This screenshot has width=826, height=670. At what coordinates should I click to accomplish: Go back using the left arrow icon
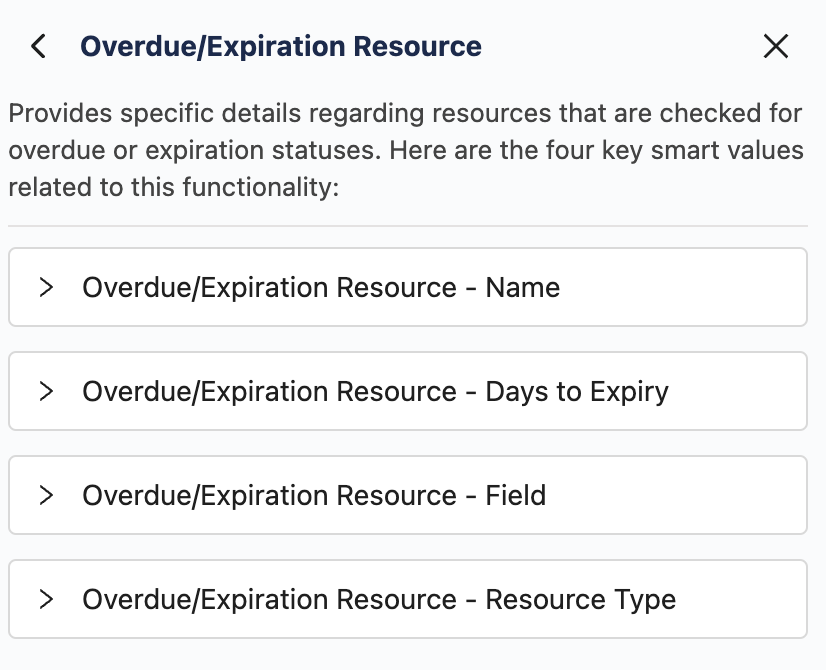39,46
